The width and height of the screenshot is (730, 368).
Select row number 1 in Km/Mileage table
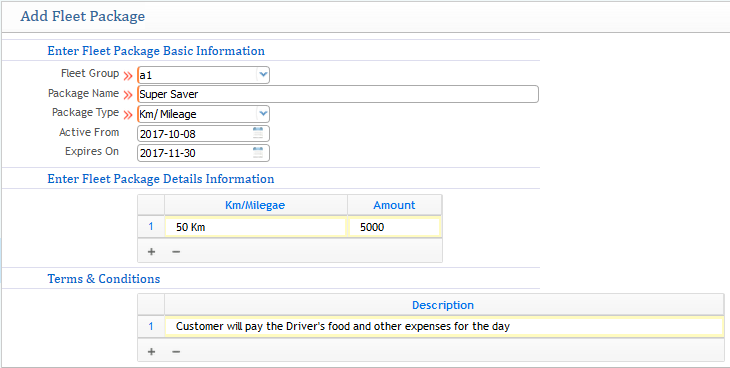(151, 227)
